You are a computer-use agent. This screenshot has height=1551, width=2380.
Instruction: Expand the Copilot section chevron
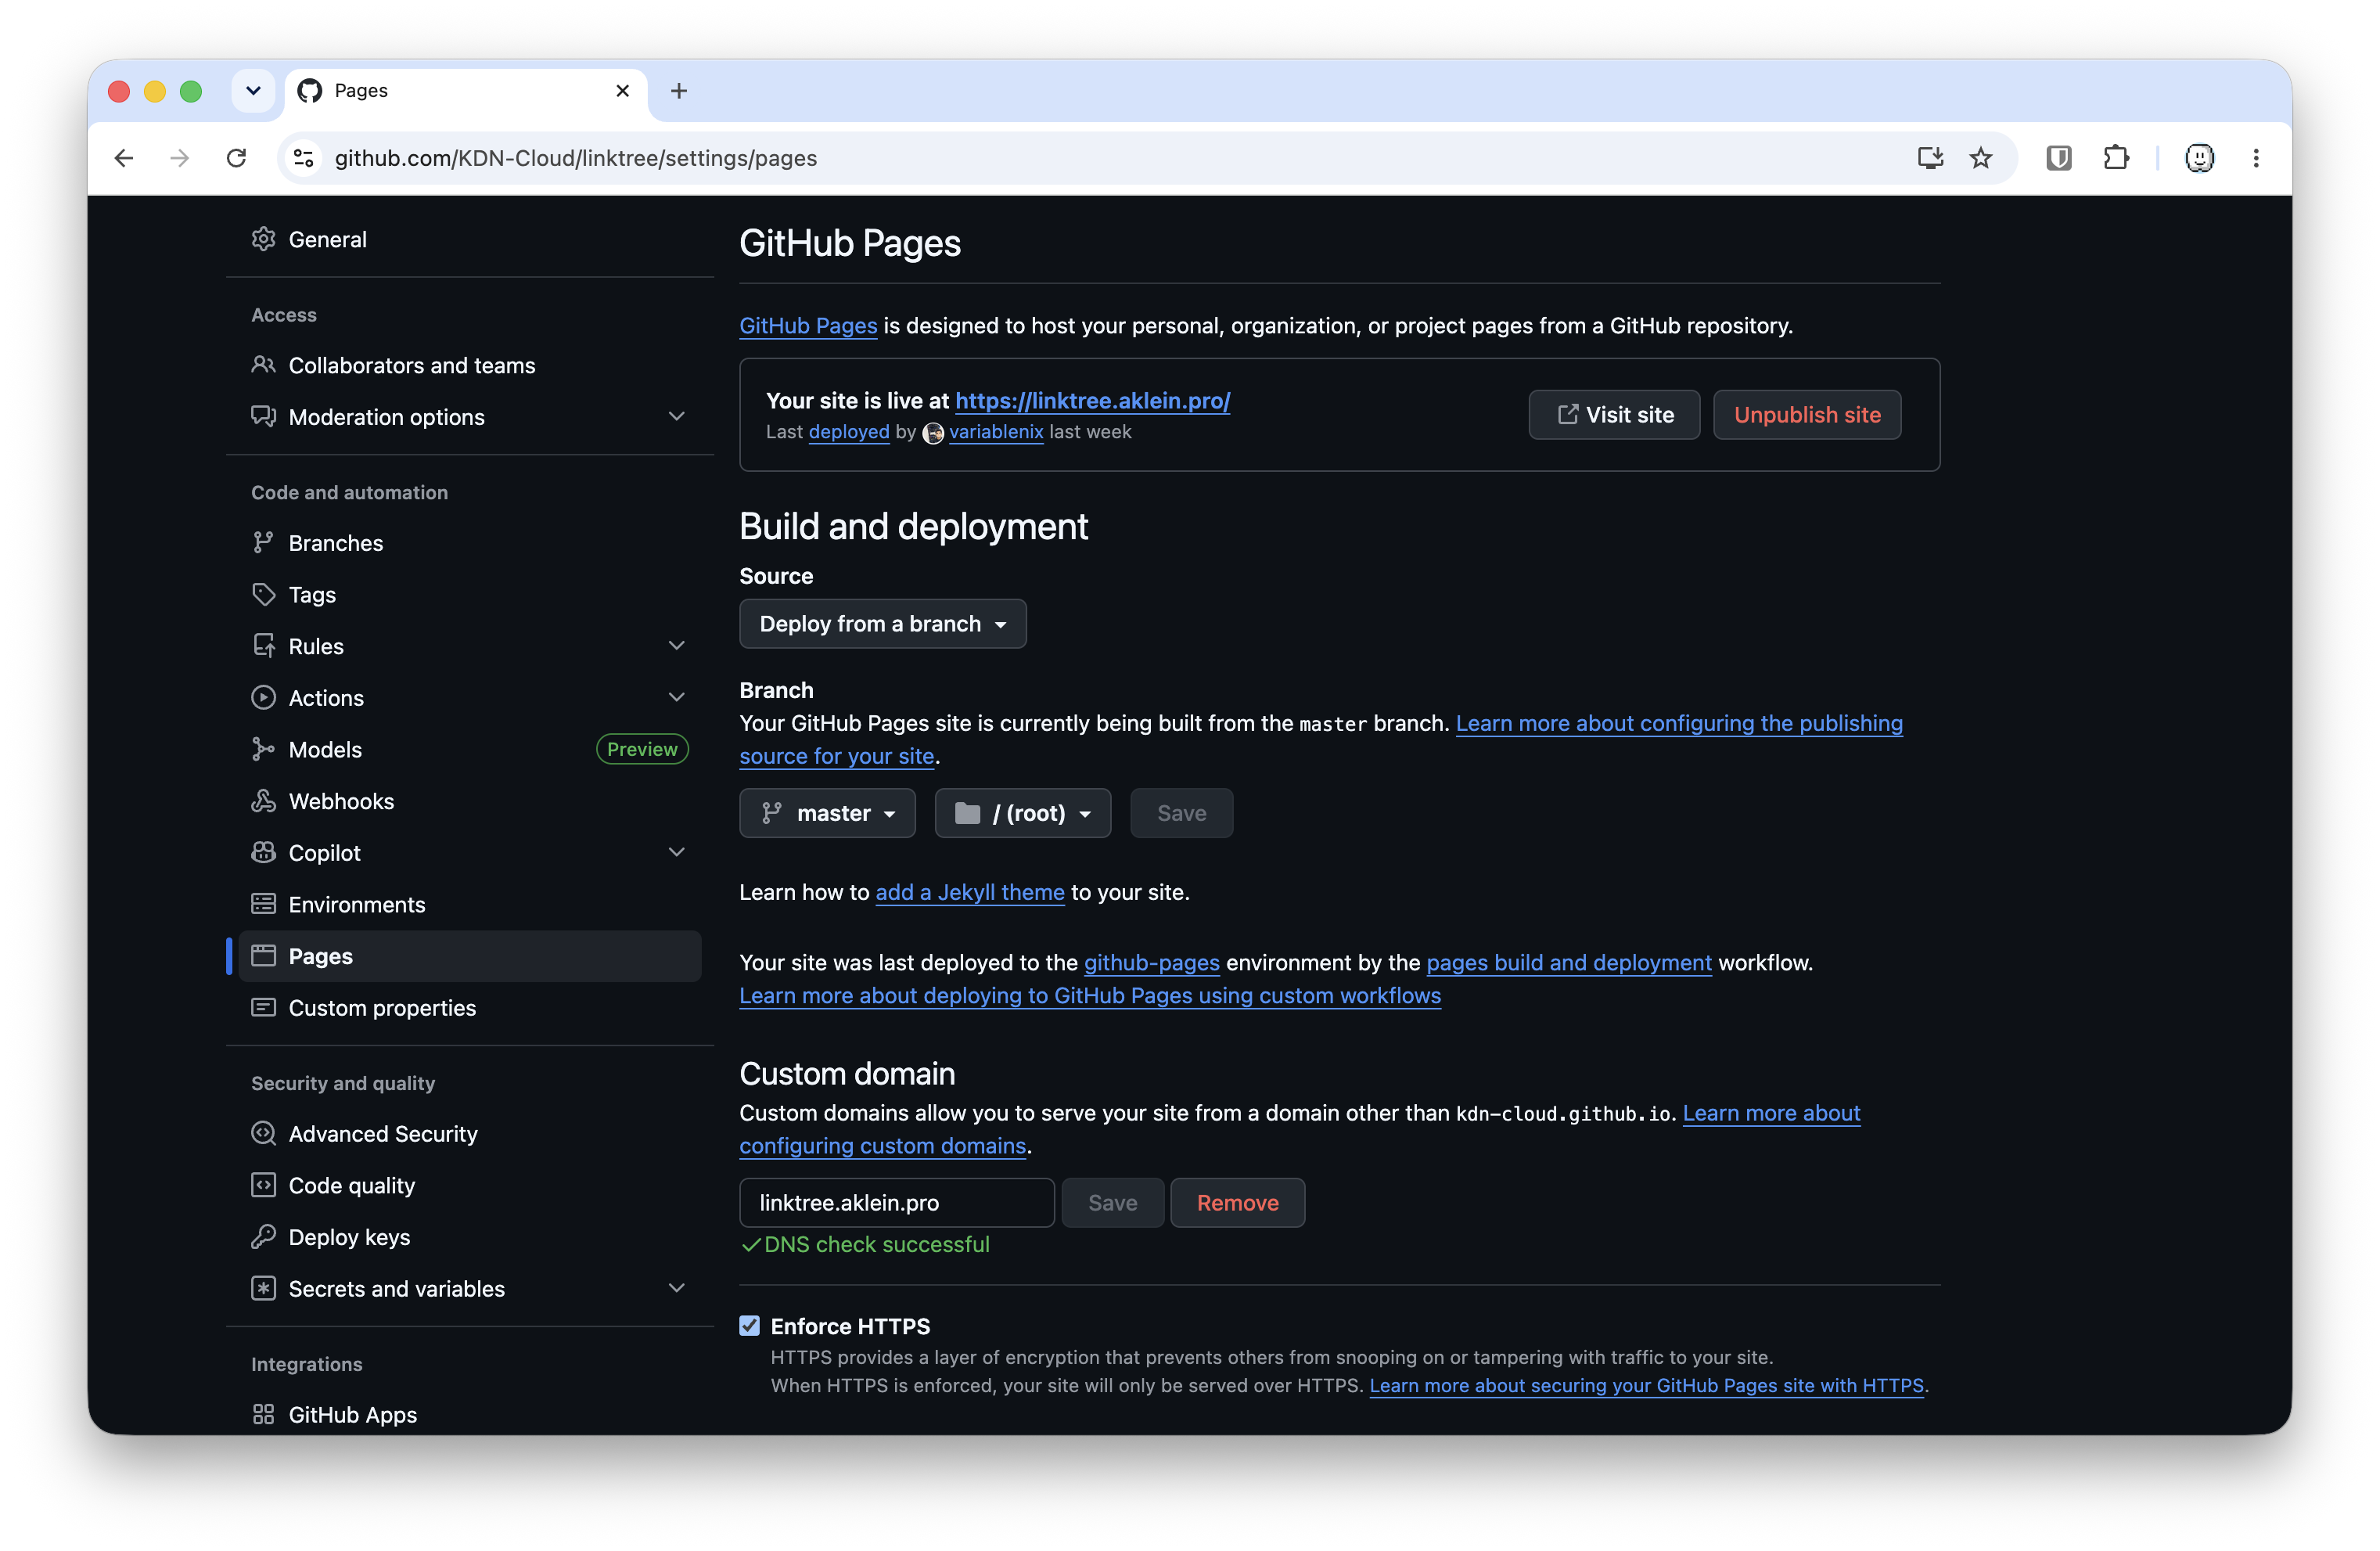[x=677, y=852]
